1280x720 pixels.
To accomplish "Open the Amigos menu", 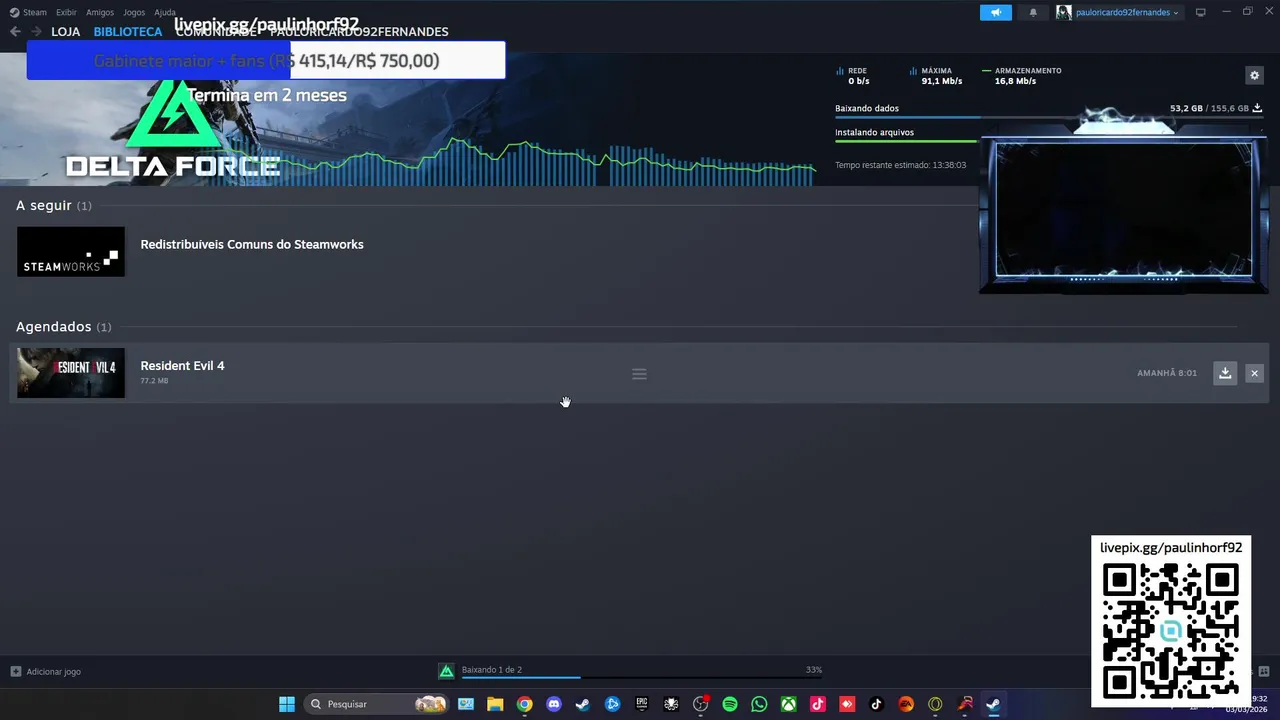I will (100, 12).
